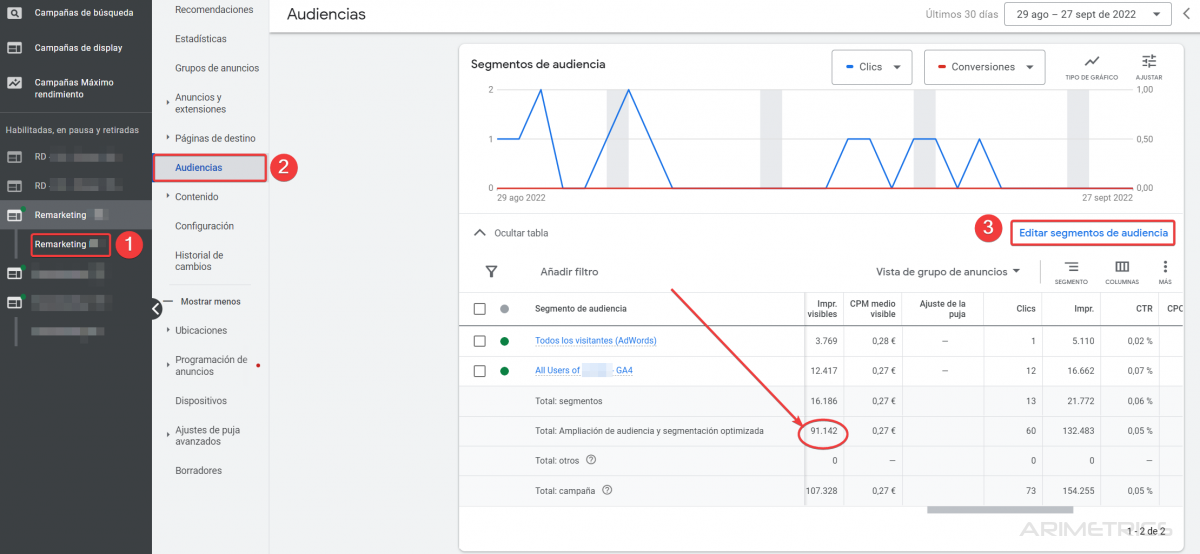This screenshot has height=554, width=1200.
Task: Sort by Ajuste de la puja column
Action: pyautogui.click(x=942, y=309)
